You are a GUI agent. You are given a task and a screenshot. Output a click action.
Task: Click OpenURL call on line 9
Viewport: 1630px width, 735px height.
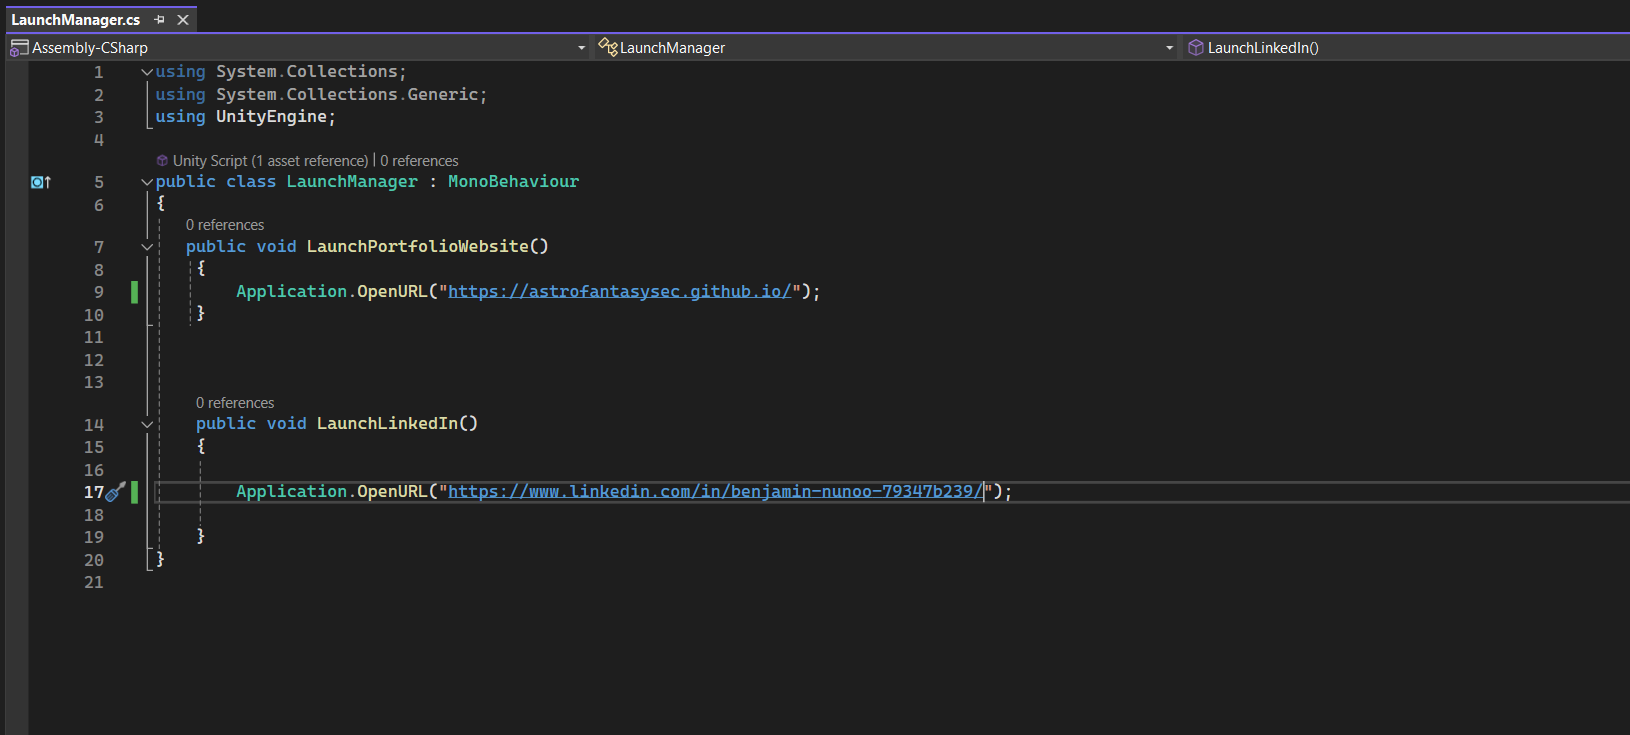(x=392, y=292)
